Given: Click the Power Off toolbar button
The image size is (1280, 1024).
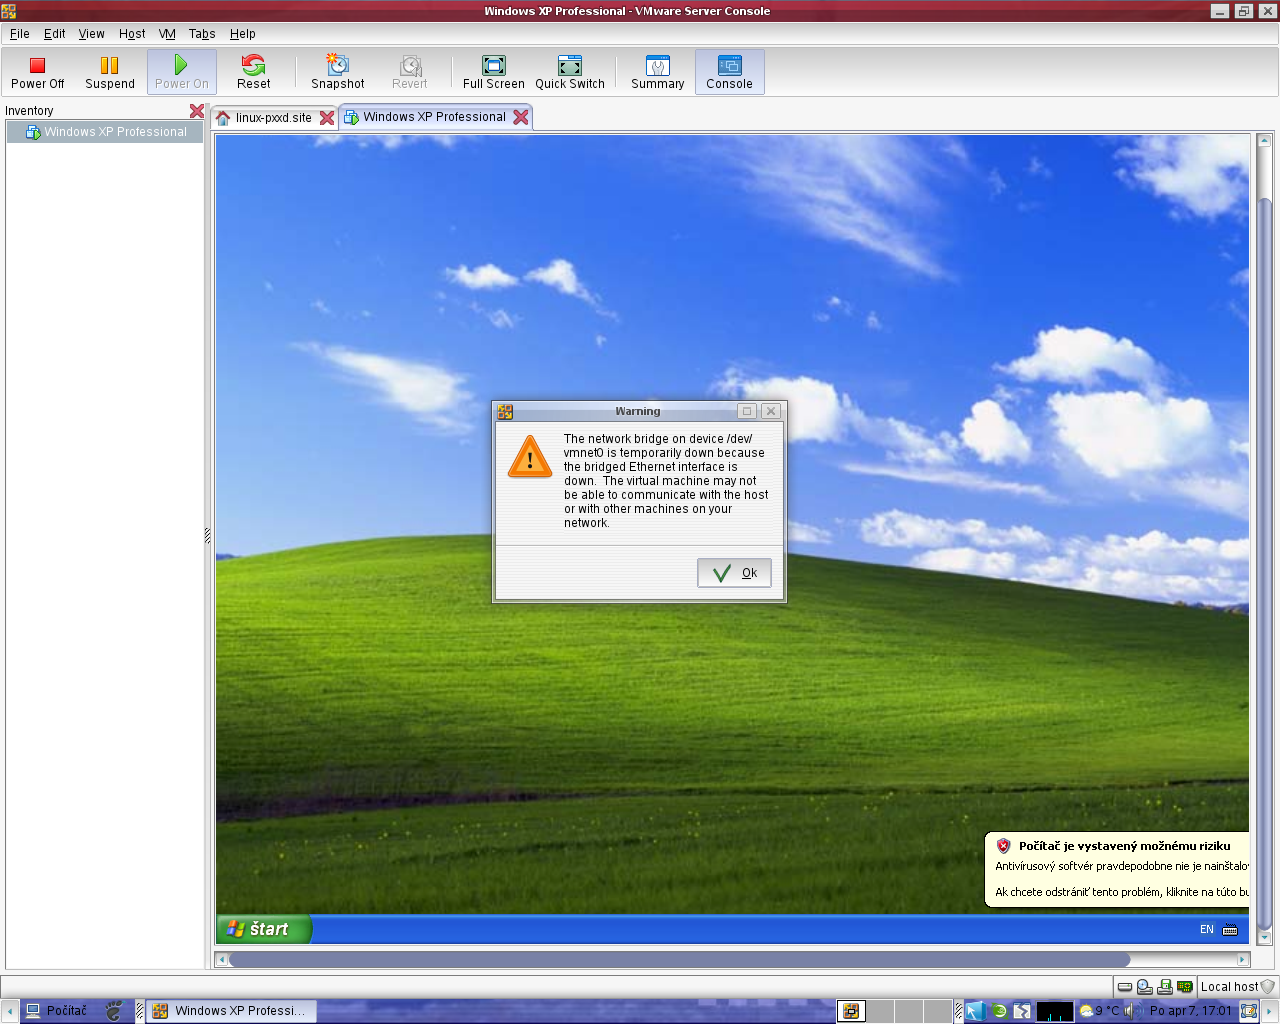Looking at the screenshot, I should click(37, 72).
